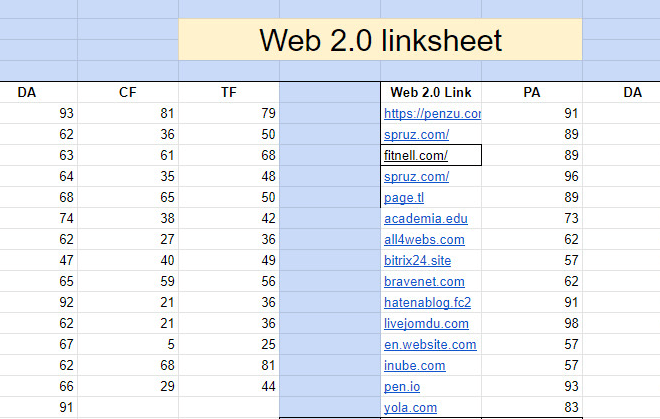Select DA cell with value 47
The image size is (660, 419).
(x=39, y=261)
